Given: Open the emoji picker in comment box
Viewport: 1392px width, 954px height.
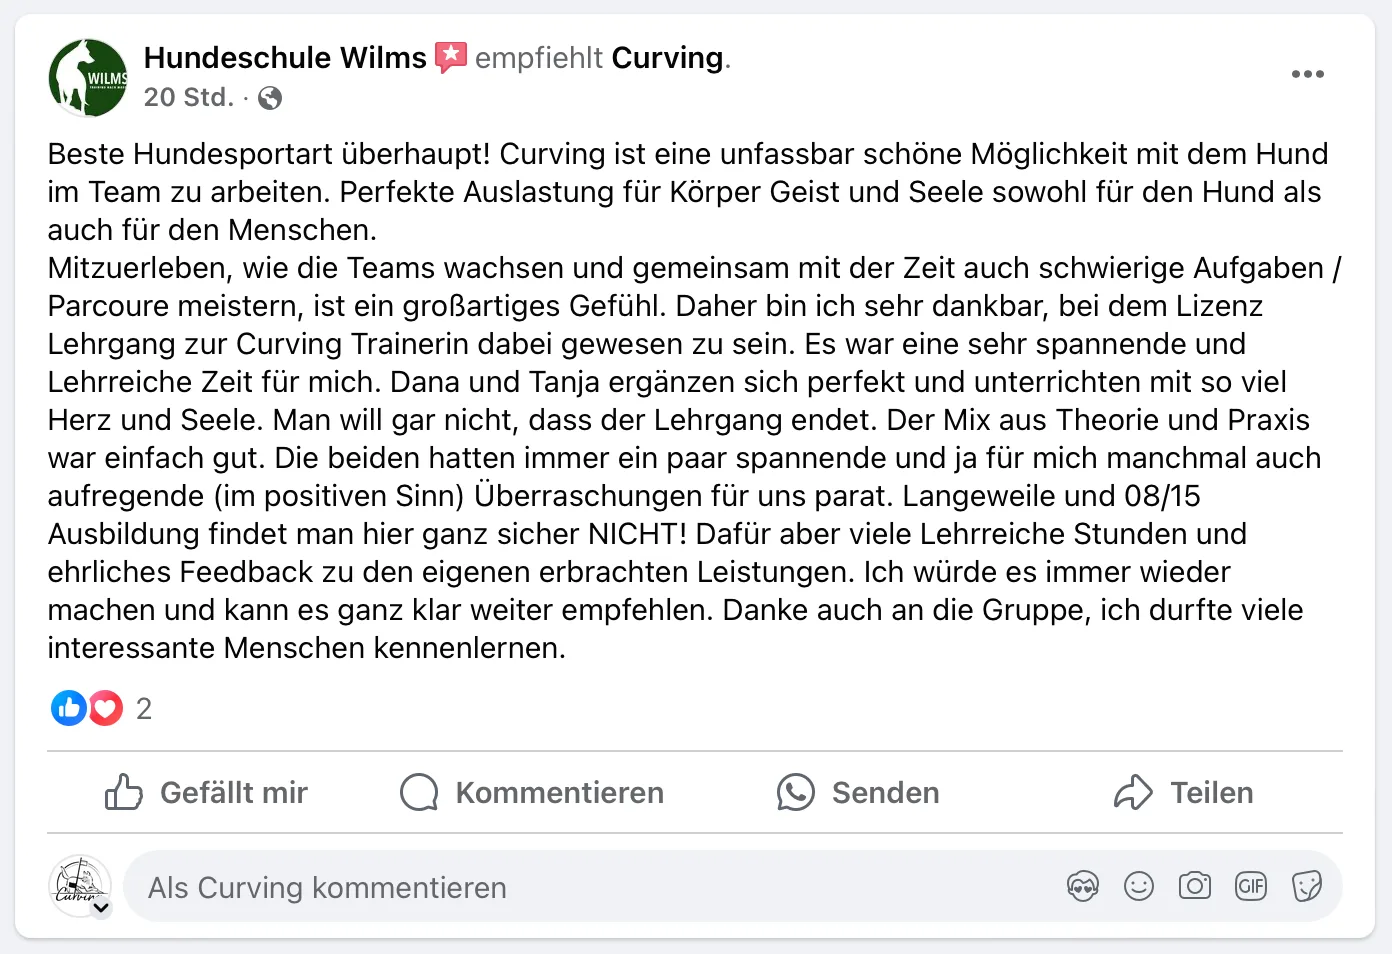Looking at the screenshot, I should [1138, 886].
